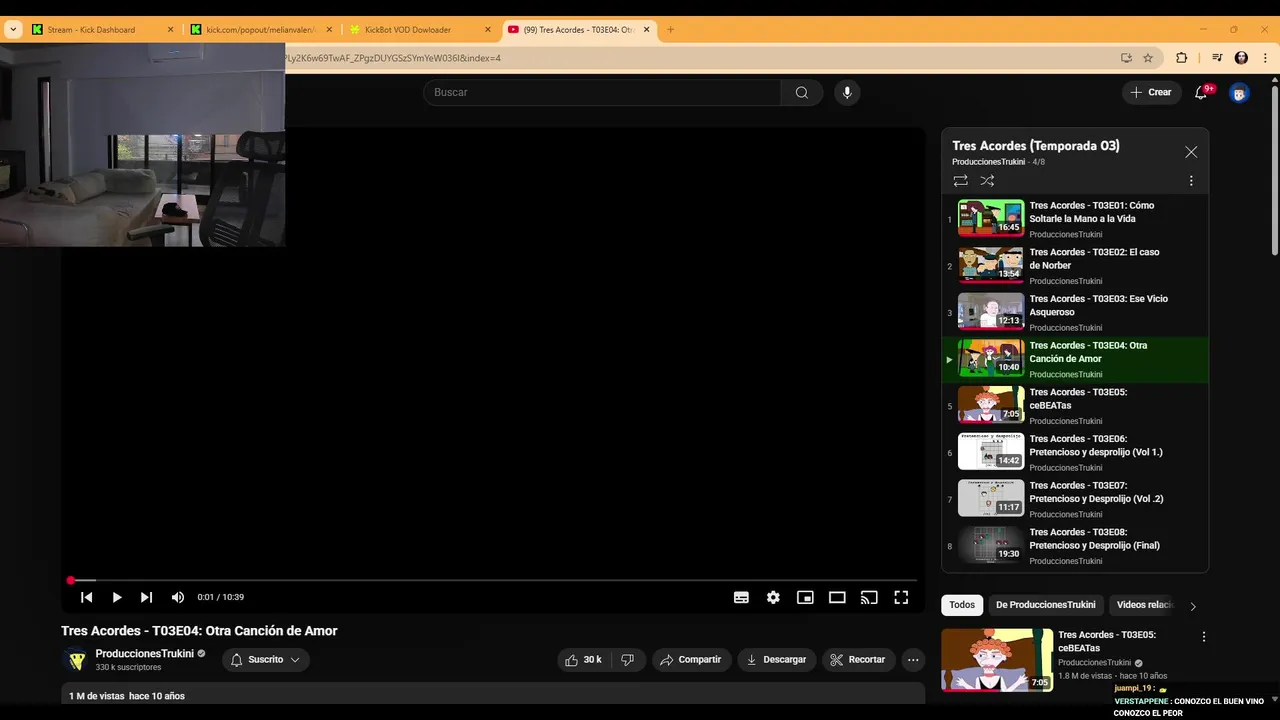Open more actions ellipsis under video
This screenshot has width=1280, height=720.
[913, 660]
